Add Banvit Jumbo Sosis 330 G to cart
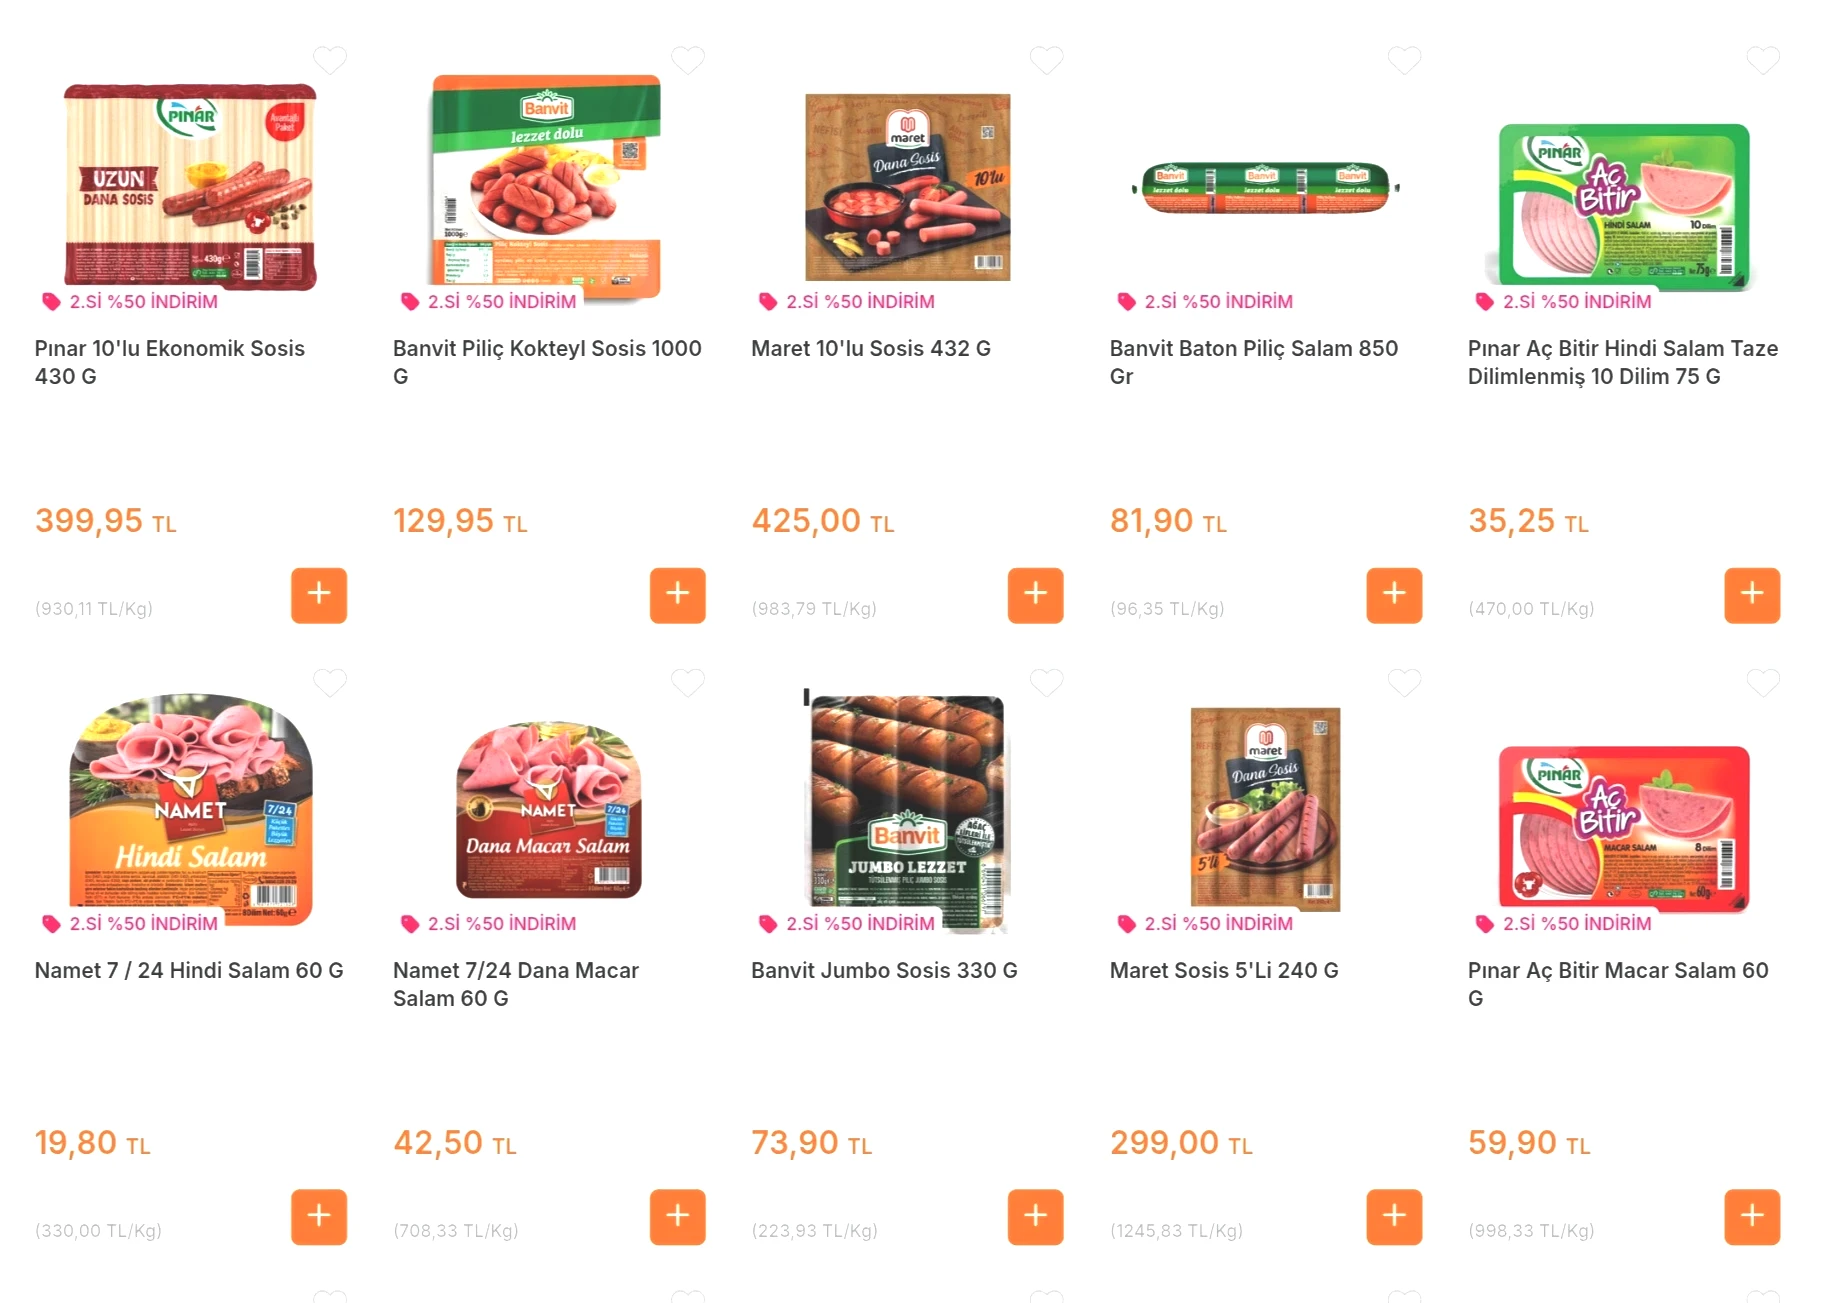Screen dimensions: 1837x1303 pos(1035,1217)
